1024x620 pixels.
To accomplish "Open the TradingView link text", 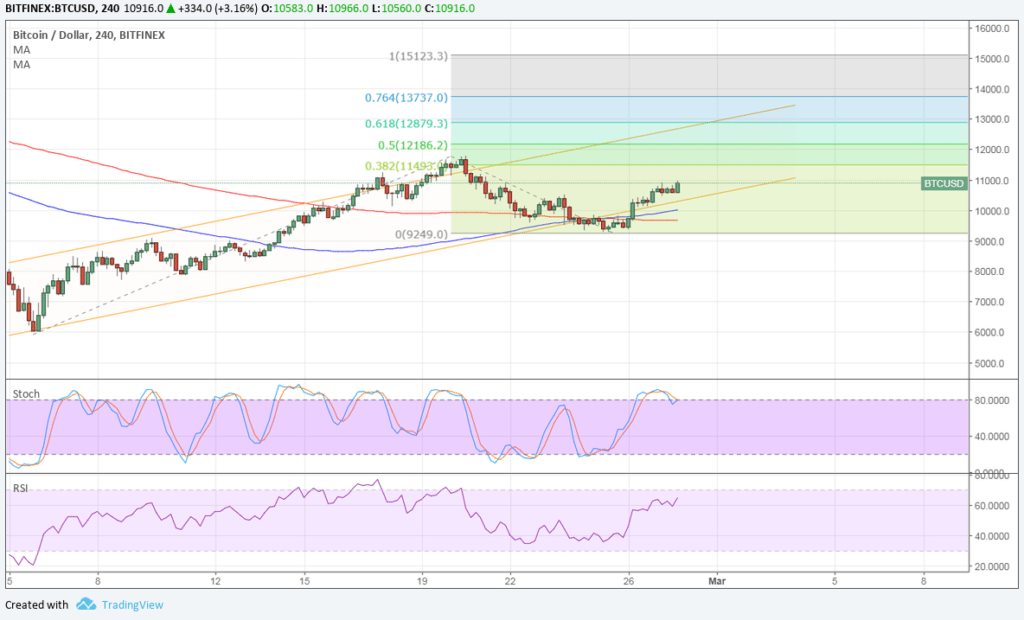I will click(x=133, y=605).
